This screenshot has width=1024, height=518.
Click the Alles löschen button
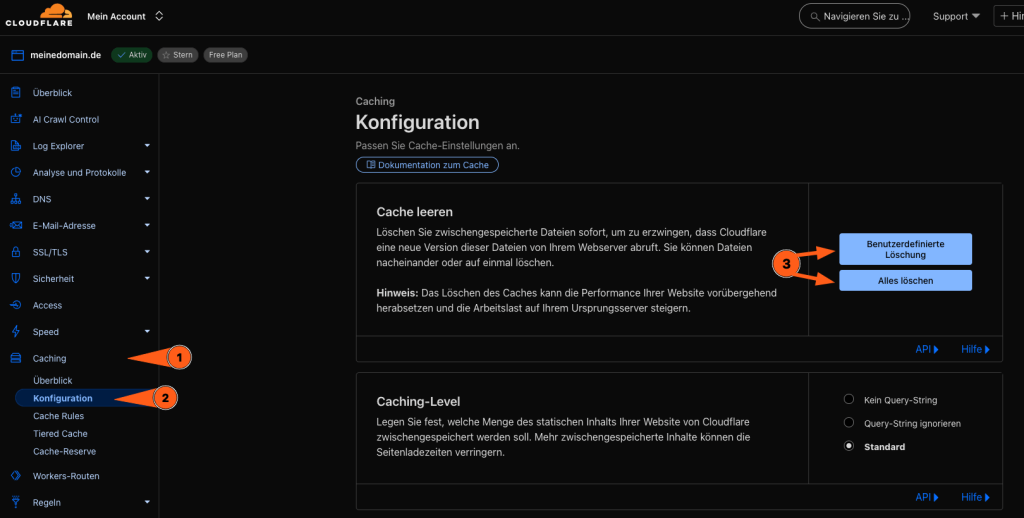pyautogui.click(x=904, y=281)
